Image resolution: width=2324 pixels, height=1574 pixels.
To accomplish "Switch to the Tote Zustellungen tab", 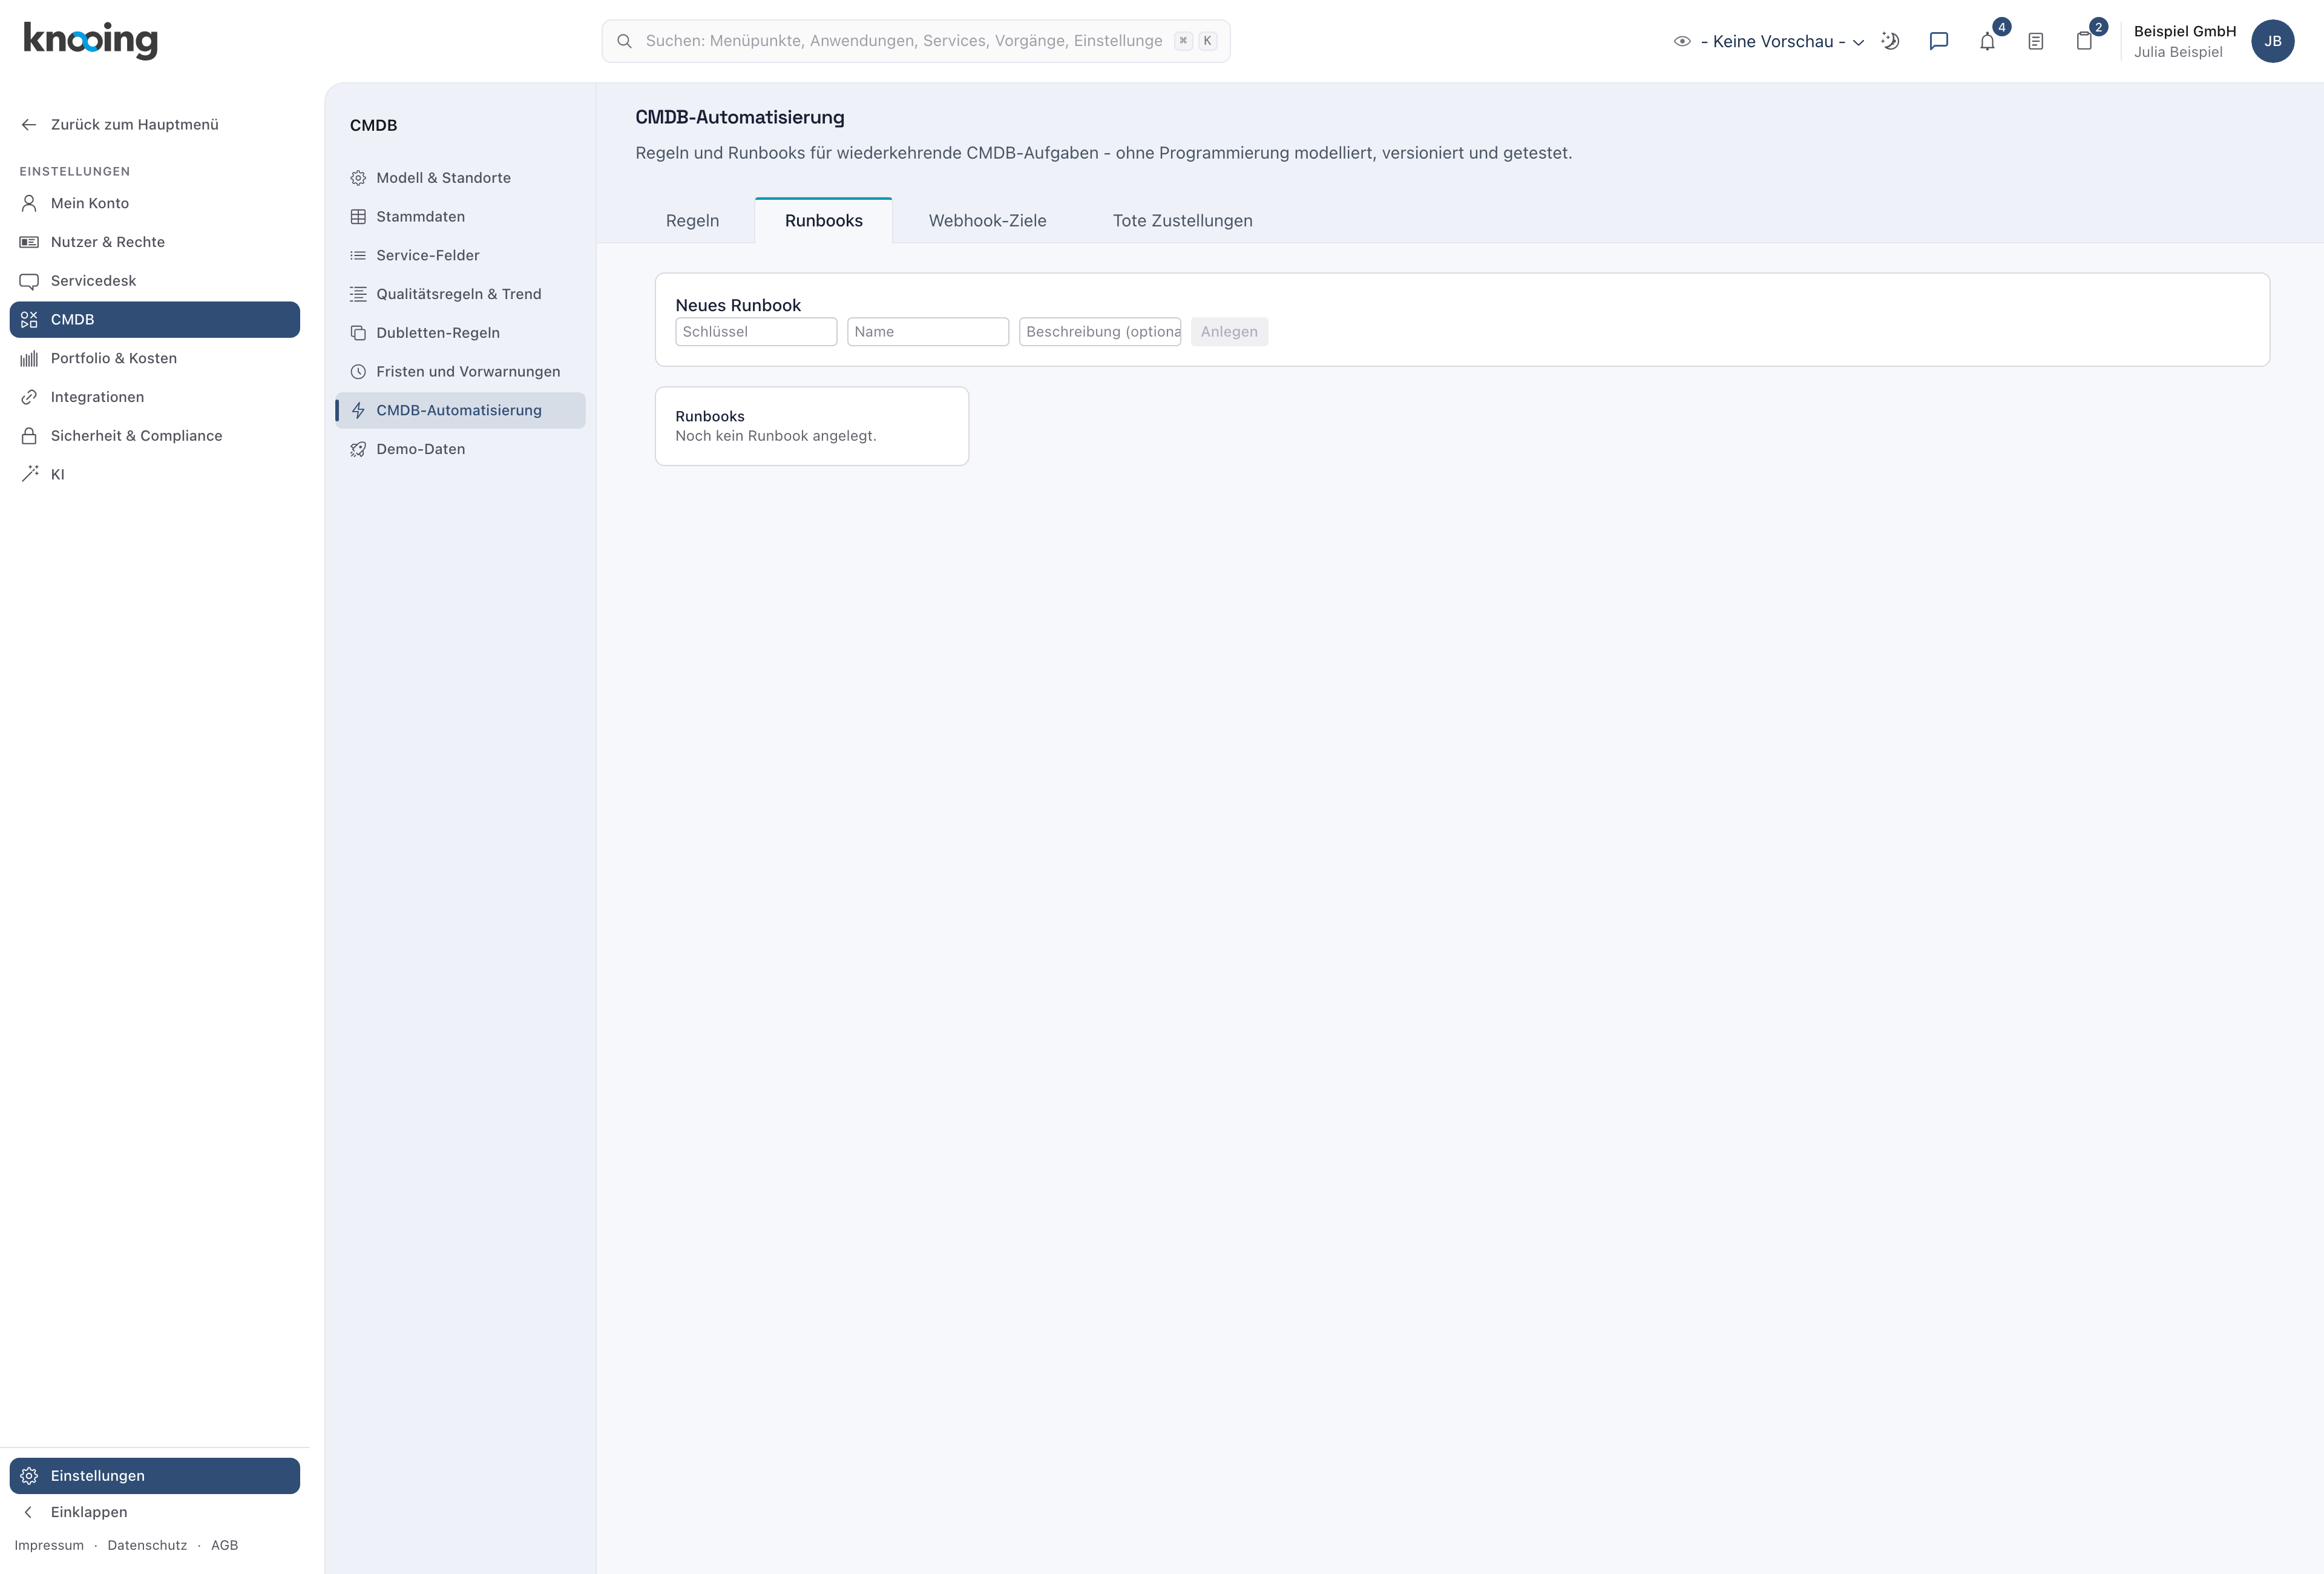I will pos(1182,220).
